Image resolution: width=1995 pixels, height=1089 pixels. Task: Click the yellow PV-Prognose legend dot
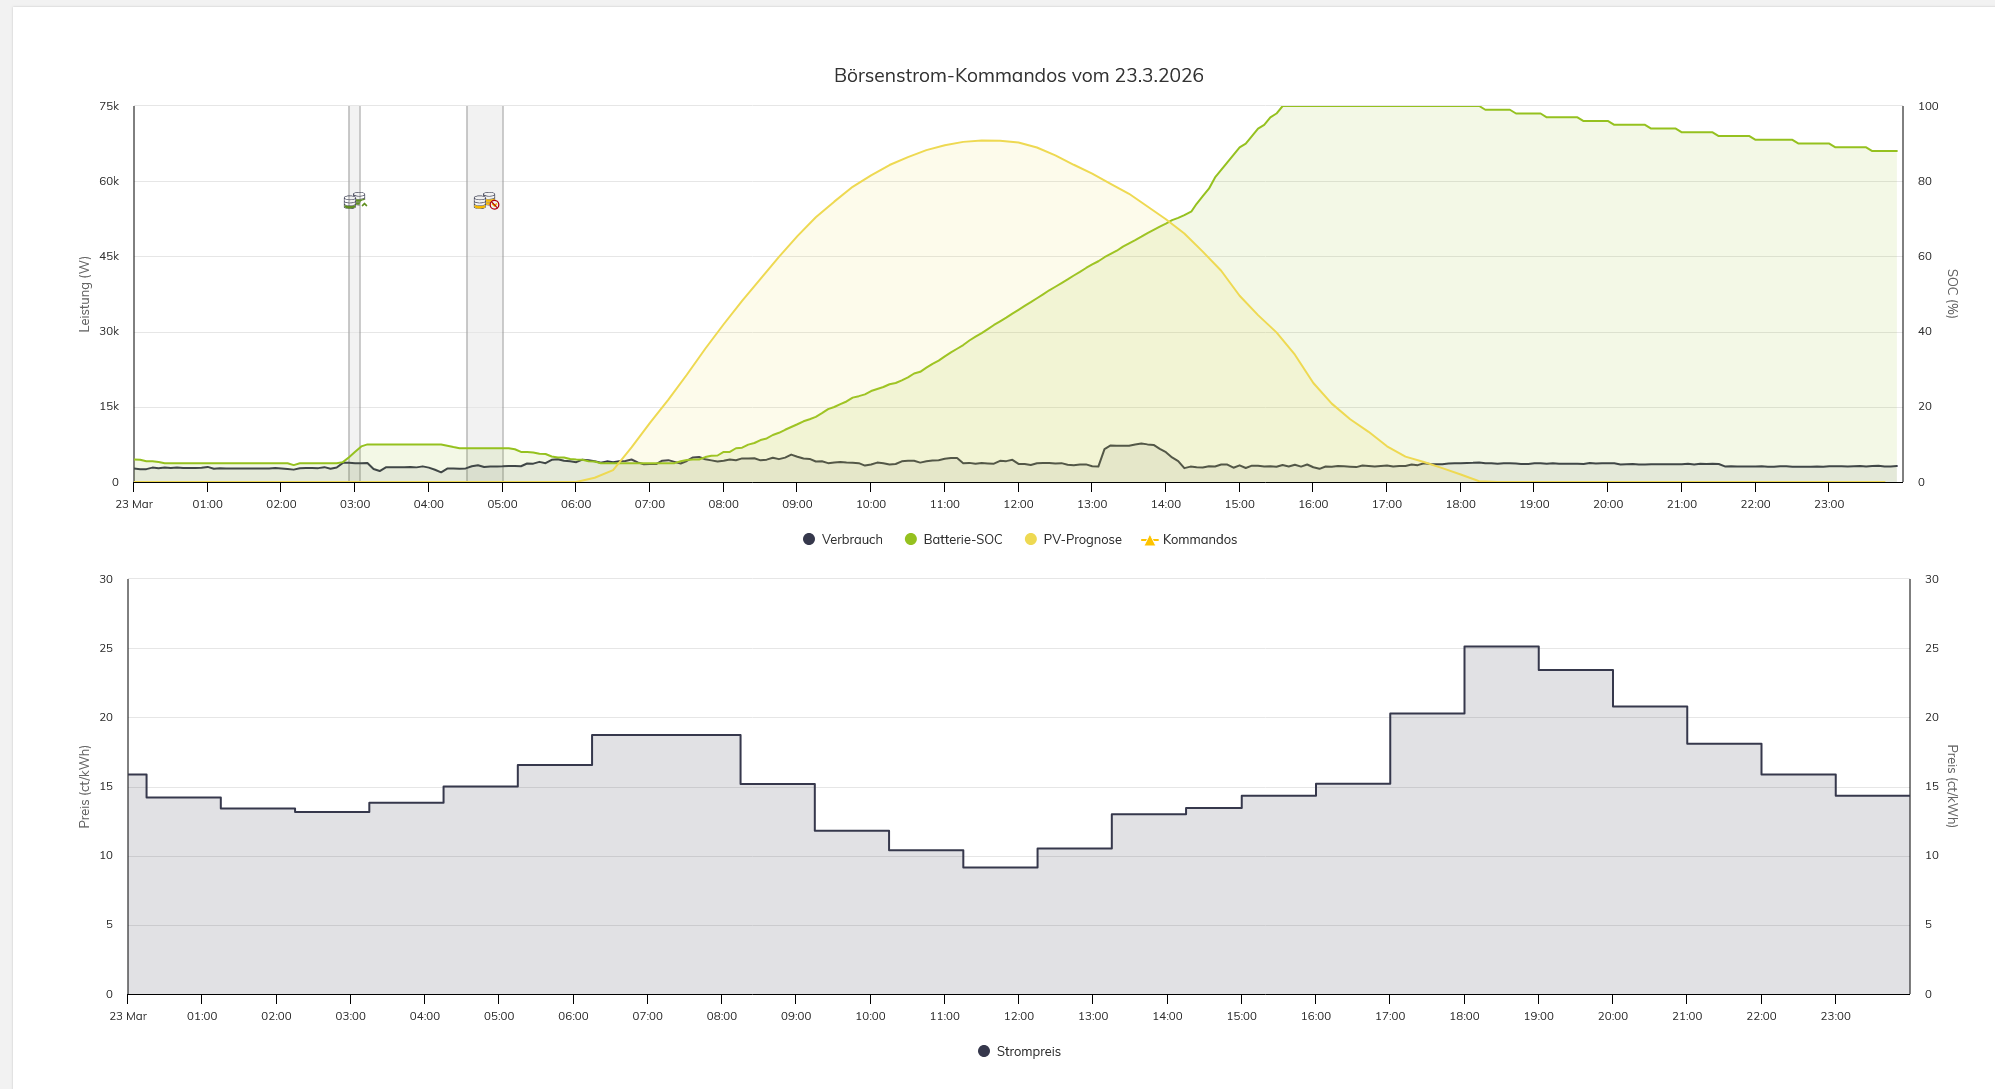coord(1031,540)
